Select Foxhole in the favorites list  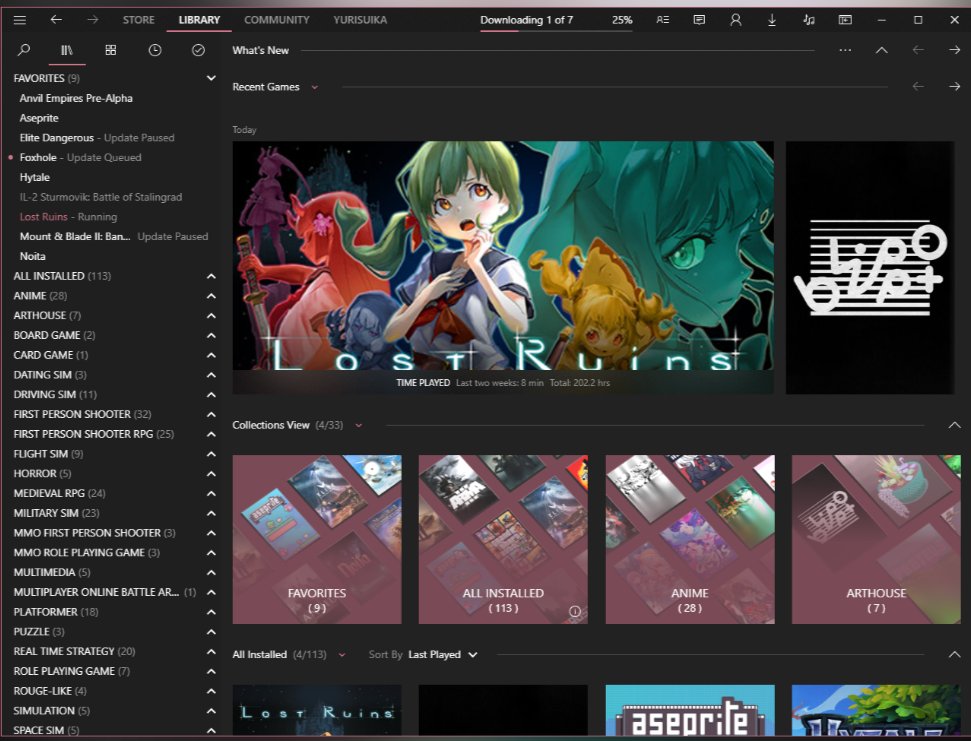38,157
